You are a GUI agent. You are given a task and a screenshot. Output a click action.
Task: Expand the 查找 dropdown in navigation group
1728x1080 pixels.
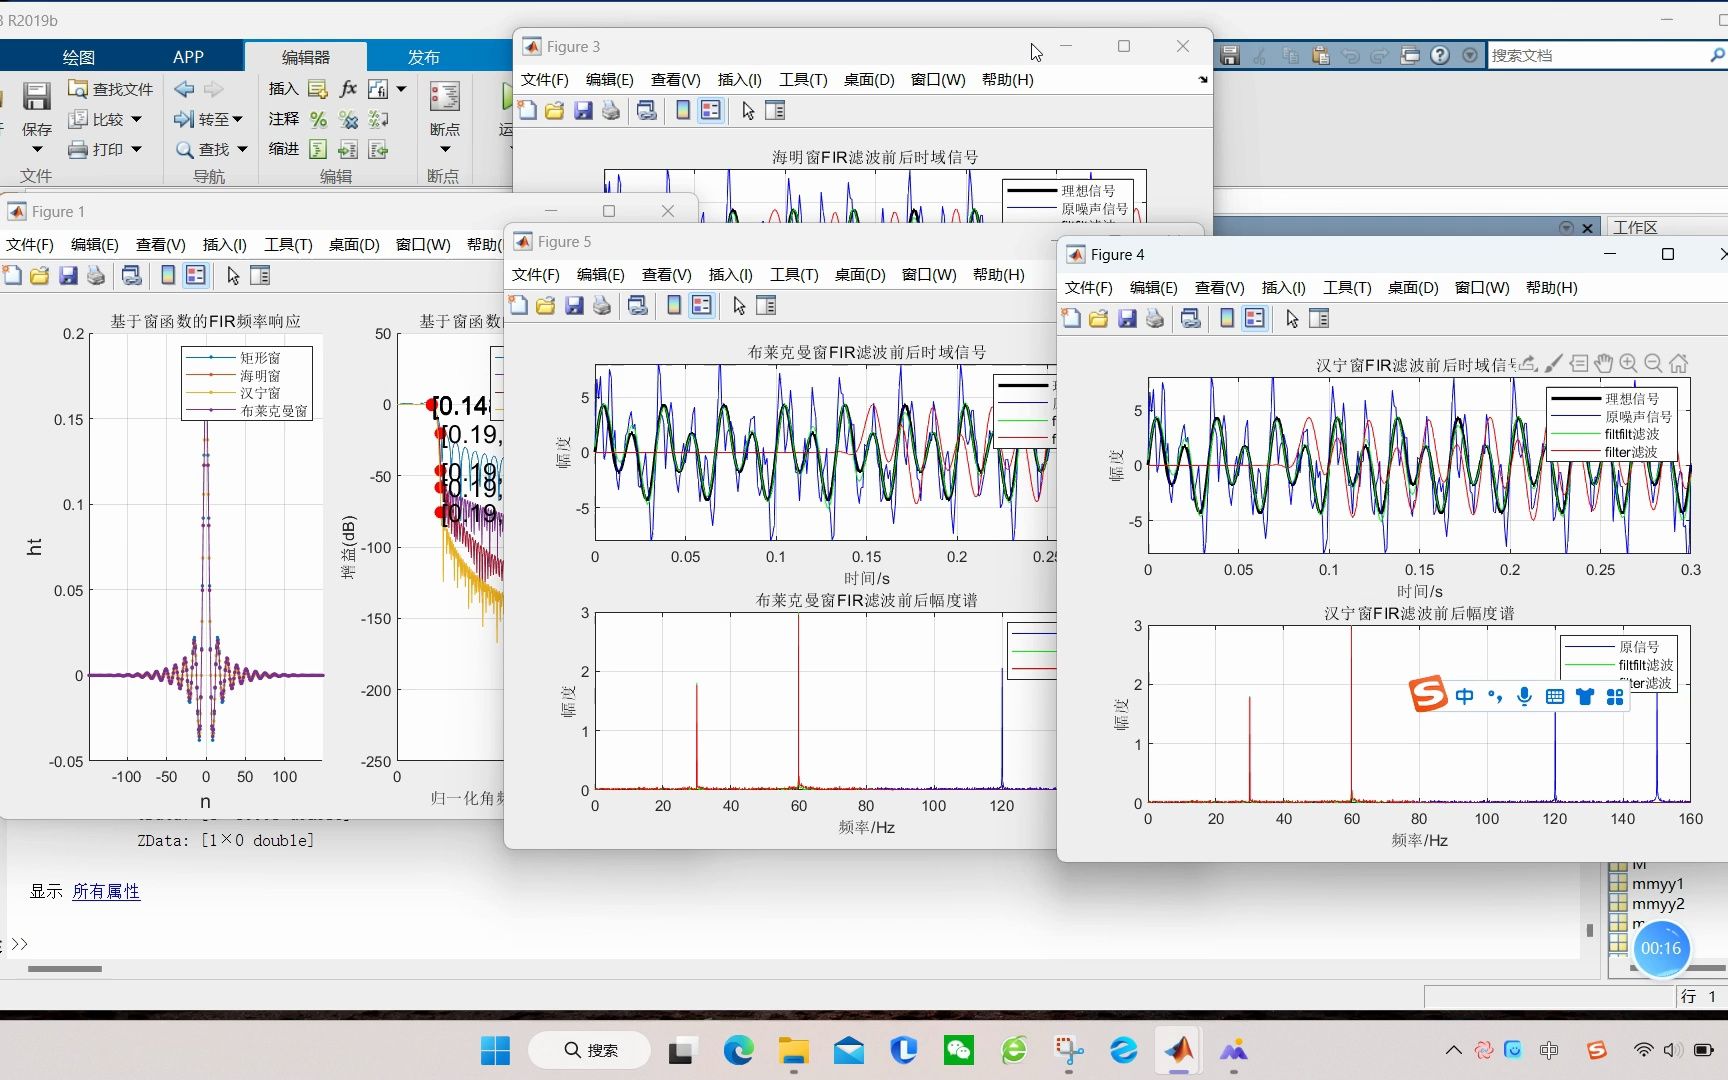pos(242,150)
